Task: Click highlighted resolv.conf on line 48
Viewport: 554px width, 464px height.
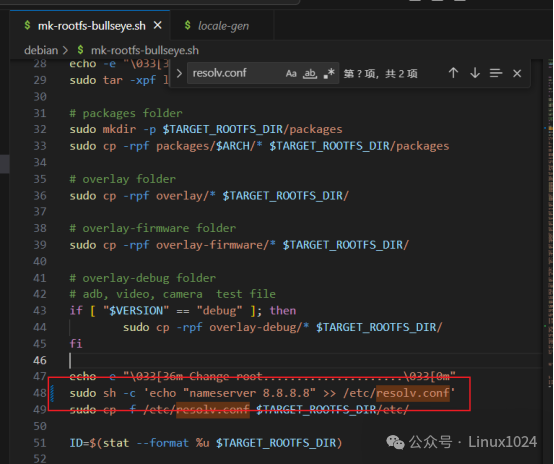Action: [x=413, y=393]
